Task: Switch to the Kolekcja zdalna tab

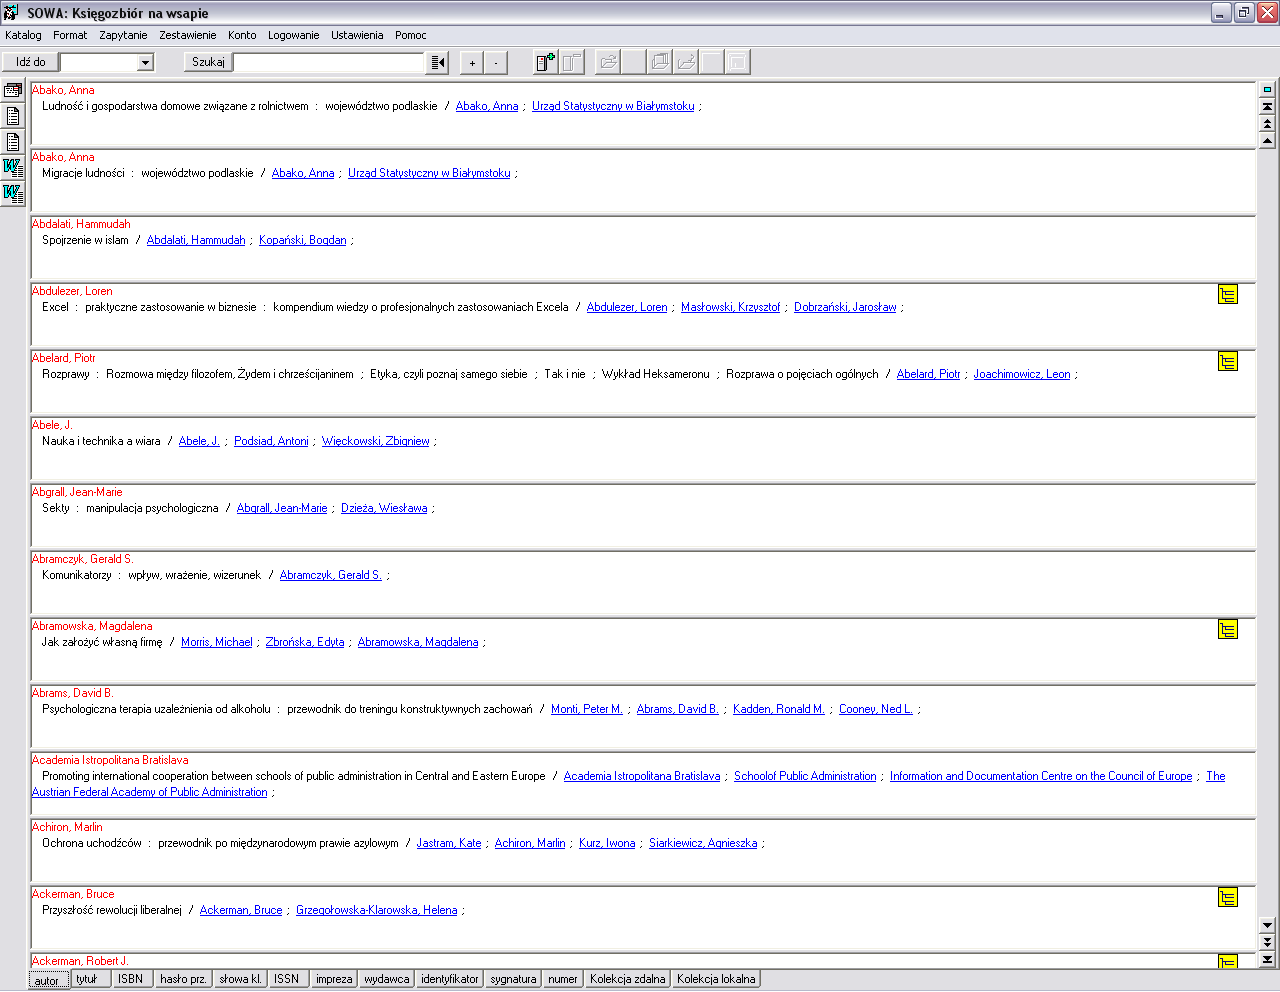Action: tap(628, 979)
